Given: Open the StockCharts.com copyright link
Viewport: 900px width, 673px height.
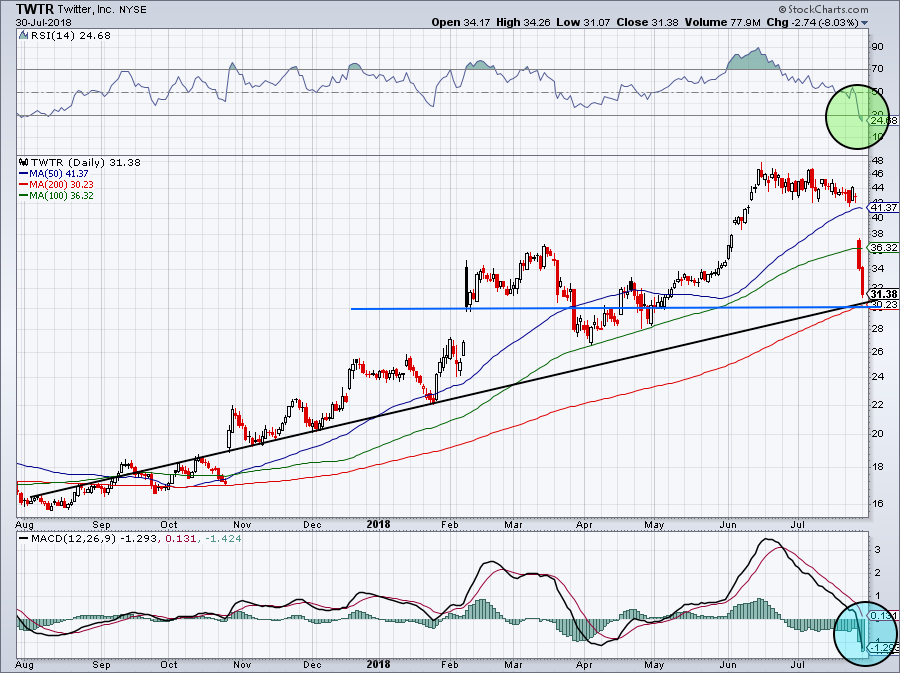Looking at the screenshot, I should pyautogui.click(x=824, y=9).
